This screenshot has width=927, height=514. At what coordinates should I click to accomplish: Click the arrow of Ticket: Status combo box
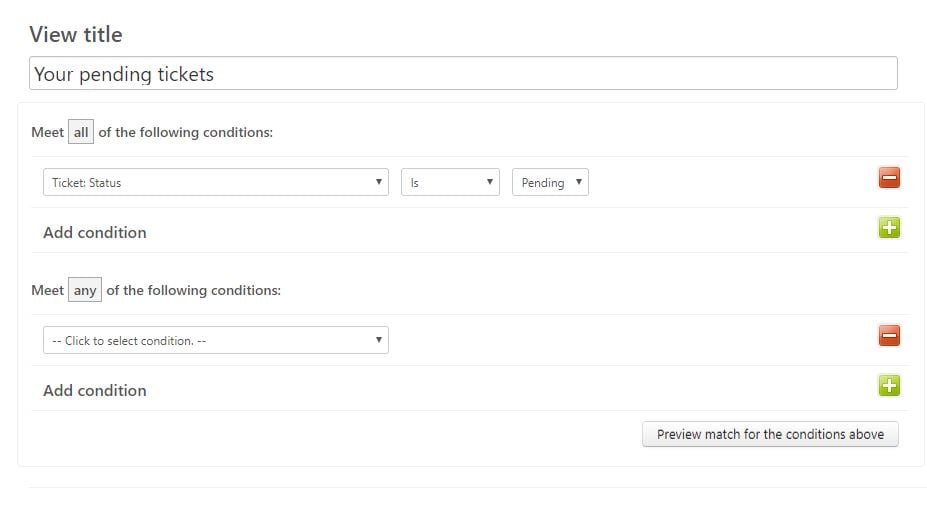(378, 182)
